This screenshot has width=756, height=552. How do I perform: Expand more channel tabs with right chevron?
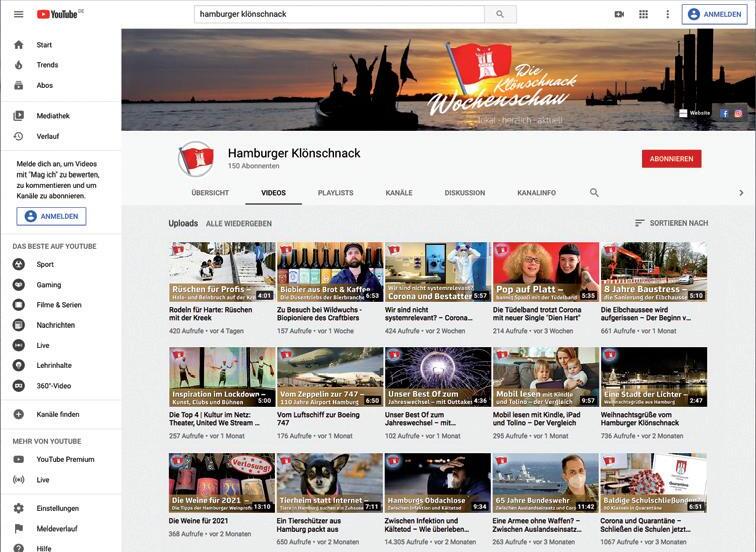741,193
